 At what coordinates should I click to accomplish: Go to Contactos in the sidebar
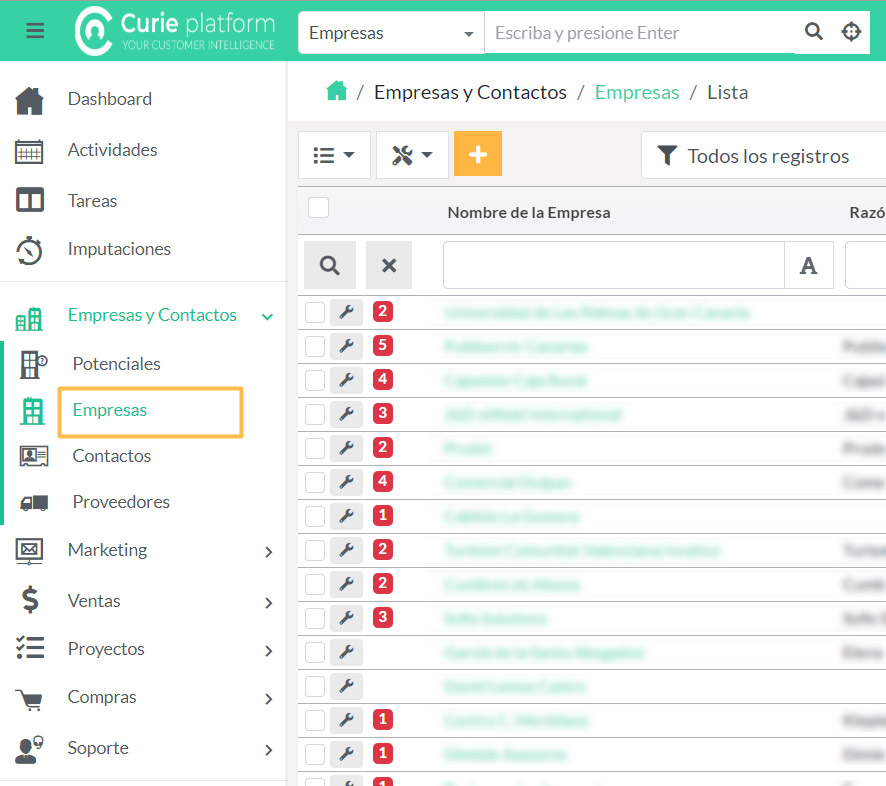pyautogui.click(x=111, y=456)
